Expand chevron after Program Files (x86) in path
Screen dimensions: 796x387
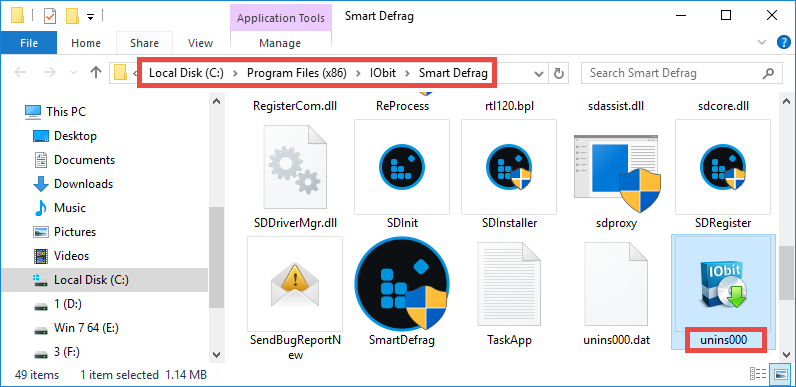point(359,74)
